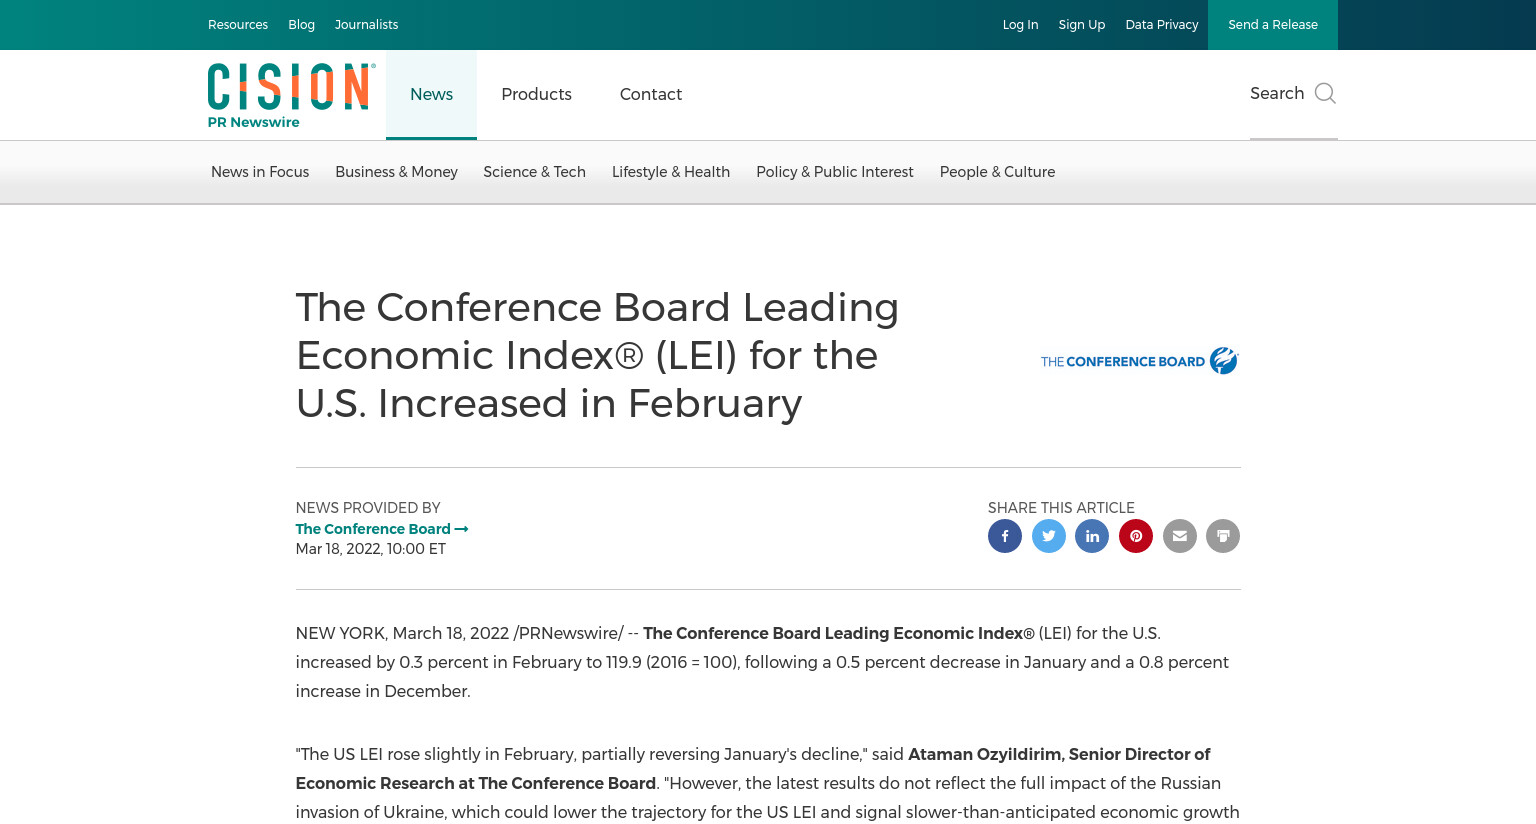Viewport: 1536px width, 824px height.
Task: Open the News tab
Action: [x=431, y=94]
